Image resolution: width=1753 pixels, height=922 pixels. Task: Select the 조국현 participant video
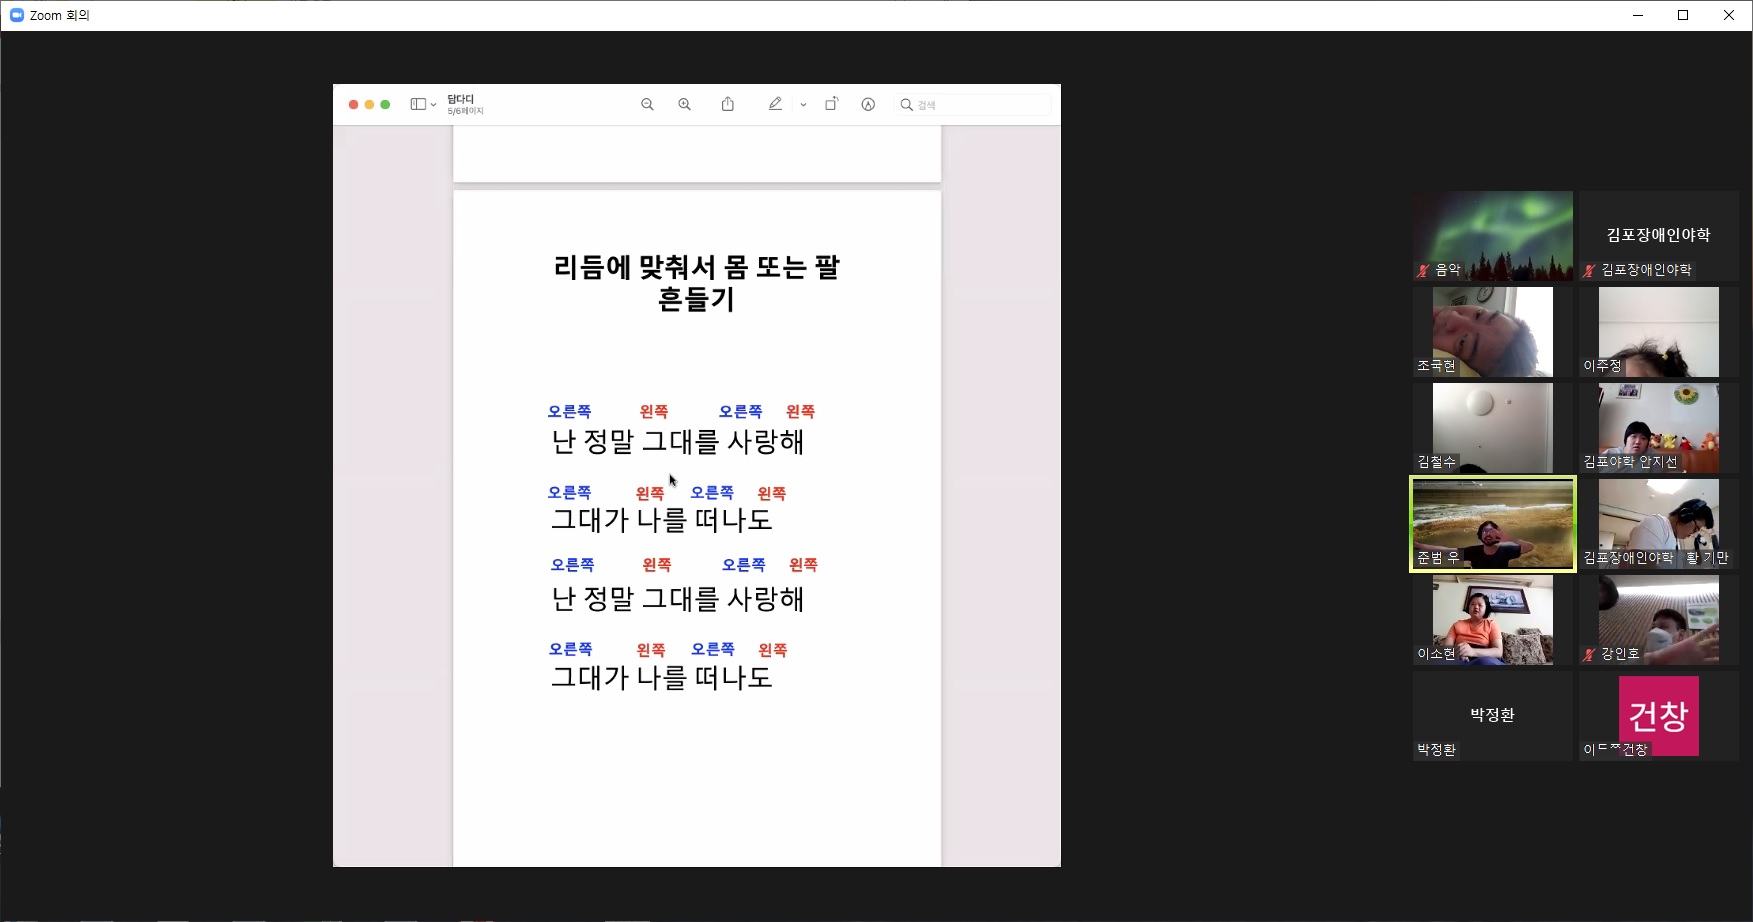[1493, 332]
